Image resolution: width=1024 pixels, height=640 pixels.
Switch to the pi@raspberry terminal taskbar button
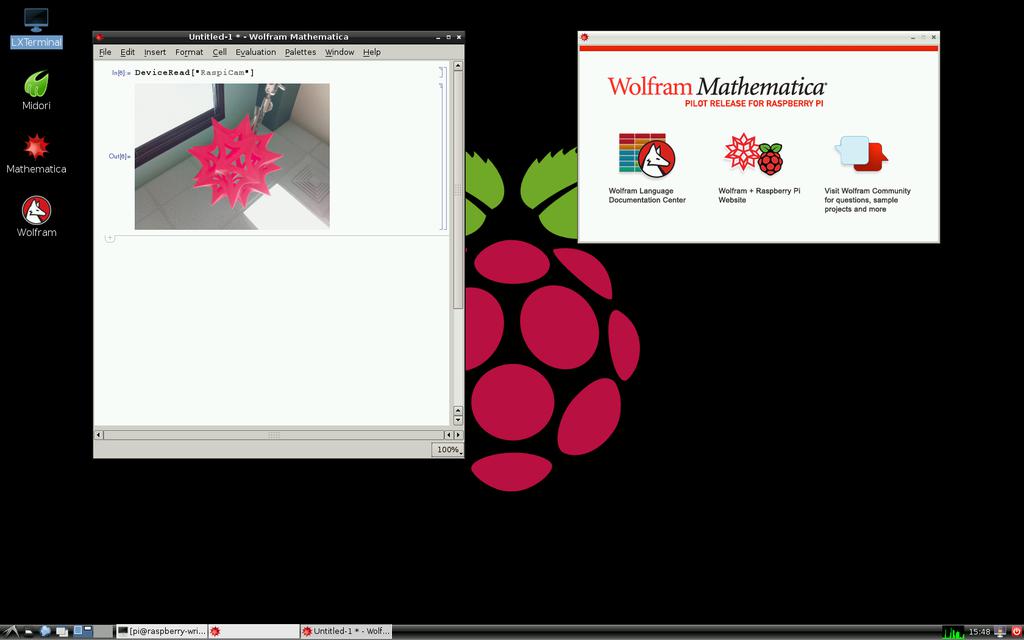pos(161,631)
